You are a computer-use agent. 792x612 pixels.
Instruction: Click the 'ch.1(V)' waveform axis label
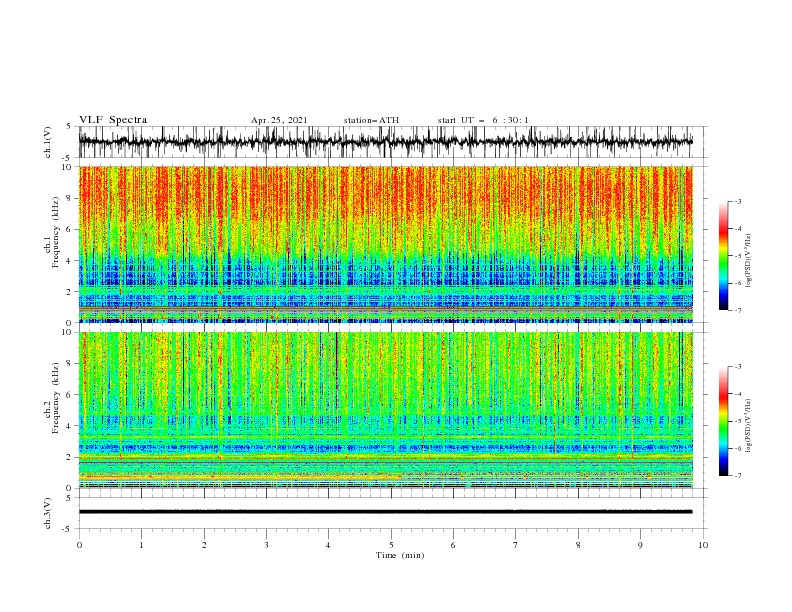tap(48, 142)
